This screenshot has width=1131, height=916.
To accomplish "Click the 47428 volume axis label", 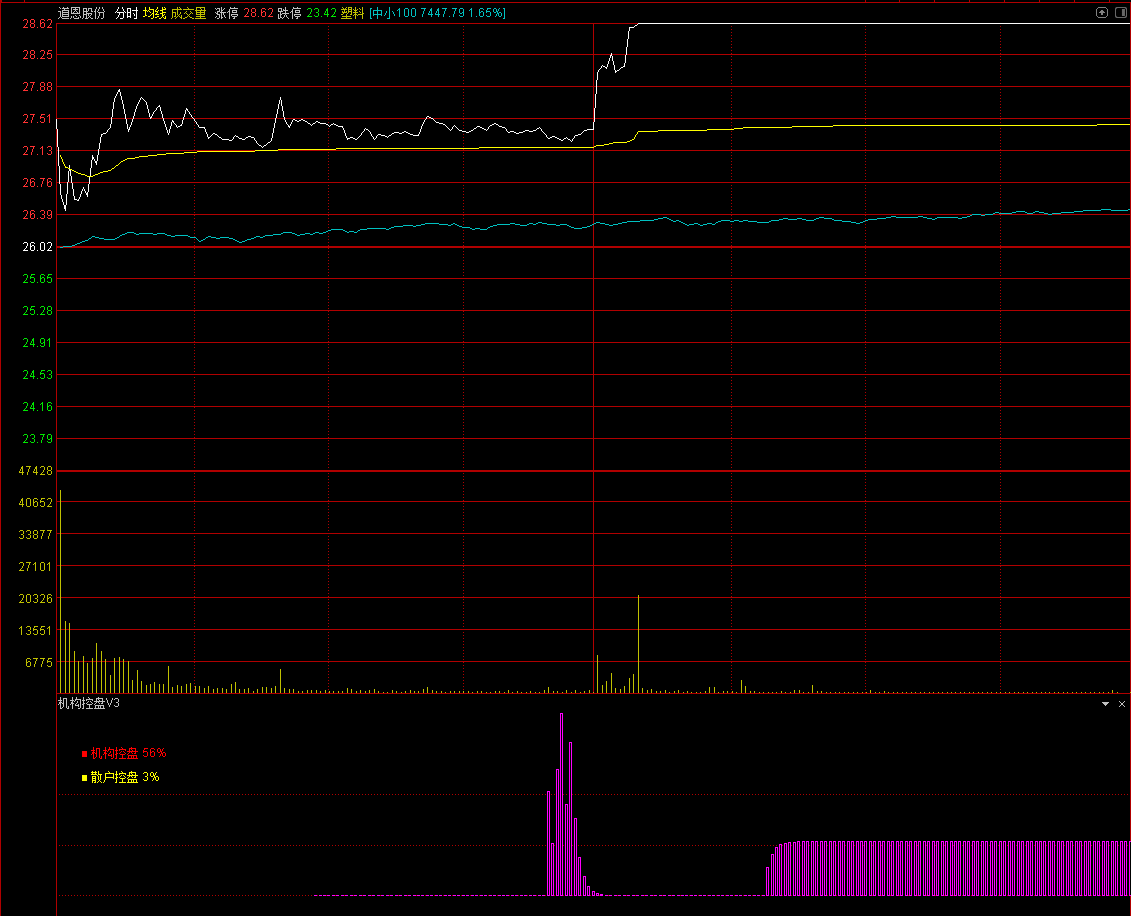I will 35,470.
